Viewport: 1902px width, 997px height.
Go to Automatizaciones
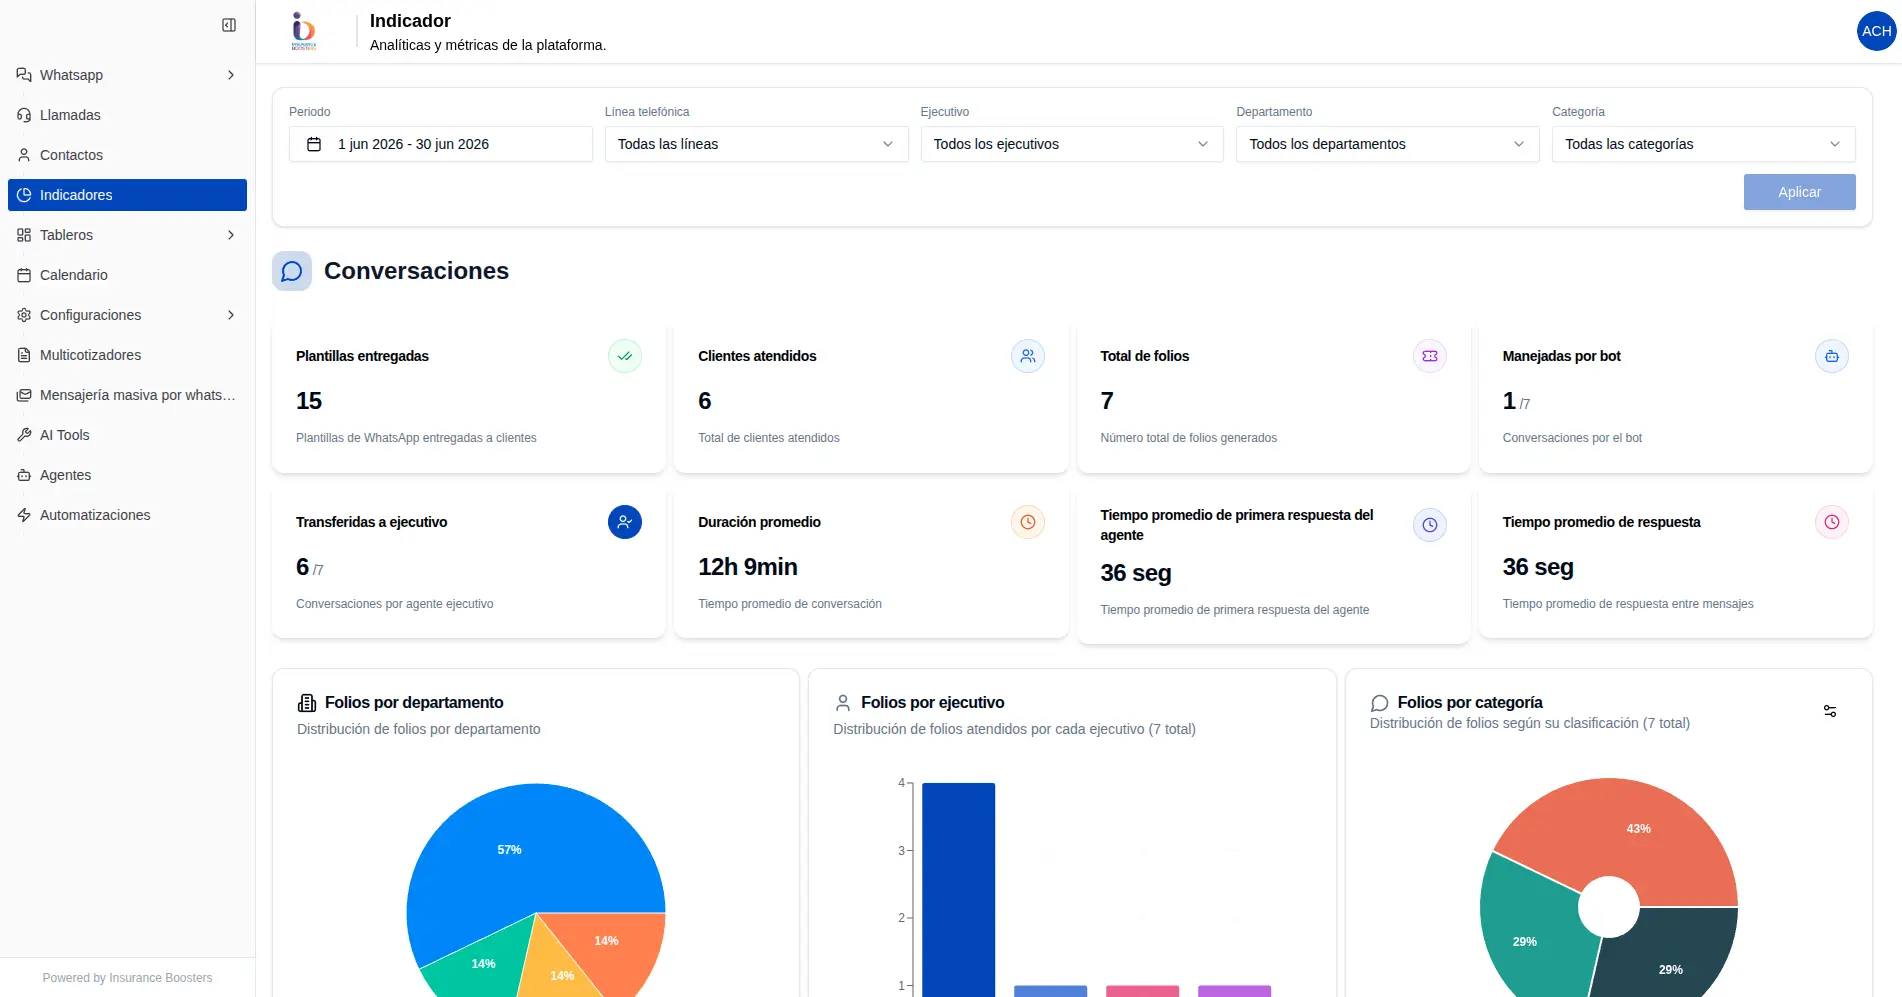(x=127, y=515)
